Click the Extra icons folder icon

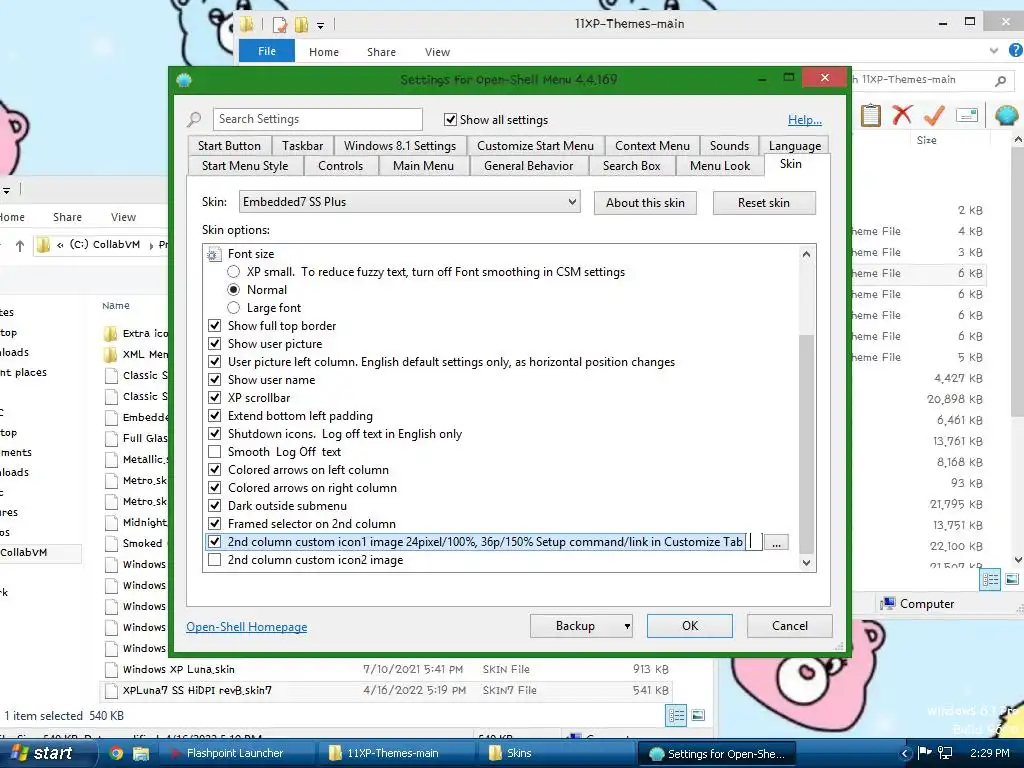point(110,334)
